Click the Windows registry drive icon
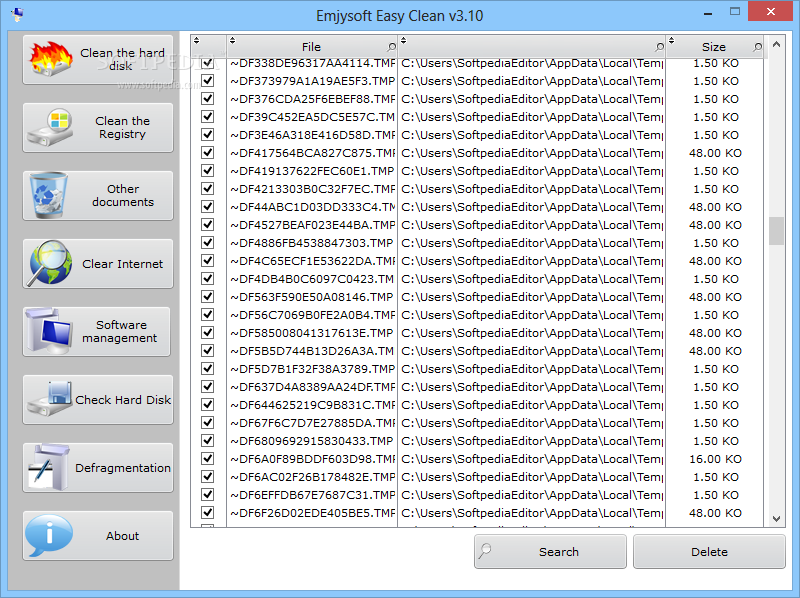Screen dimensions: 800x598 (50, 128)
